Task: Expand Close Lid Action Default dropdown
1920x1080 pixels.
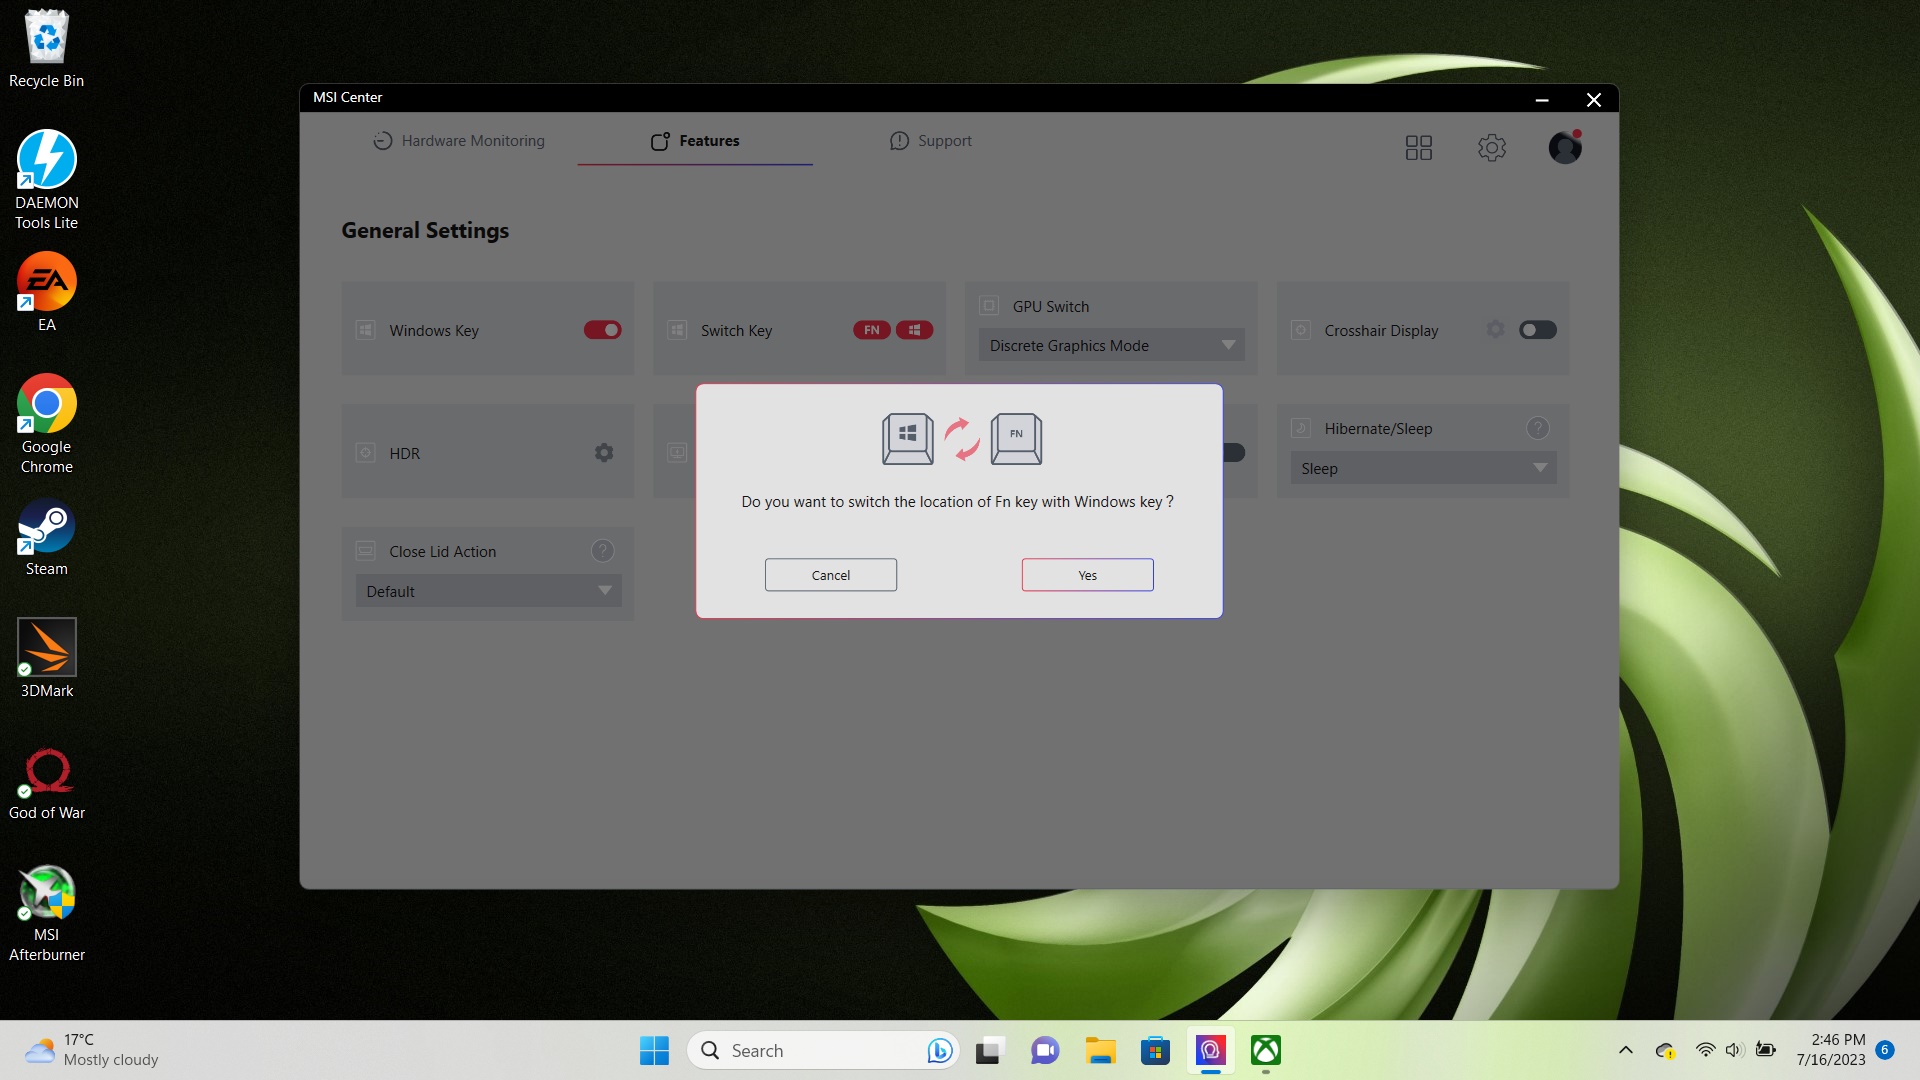Action: tap(488, 591)
